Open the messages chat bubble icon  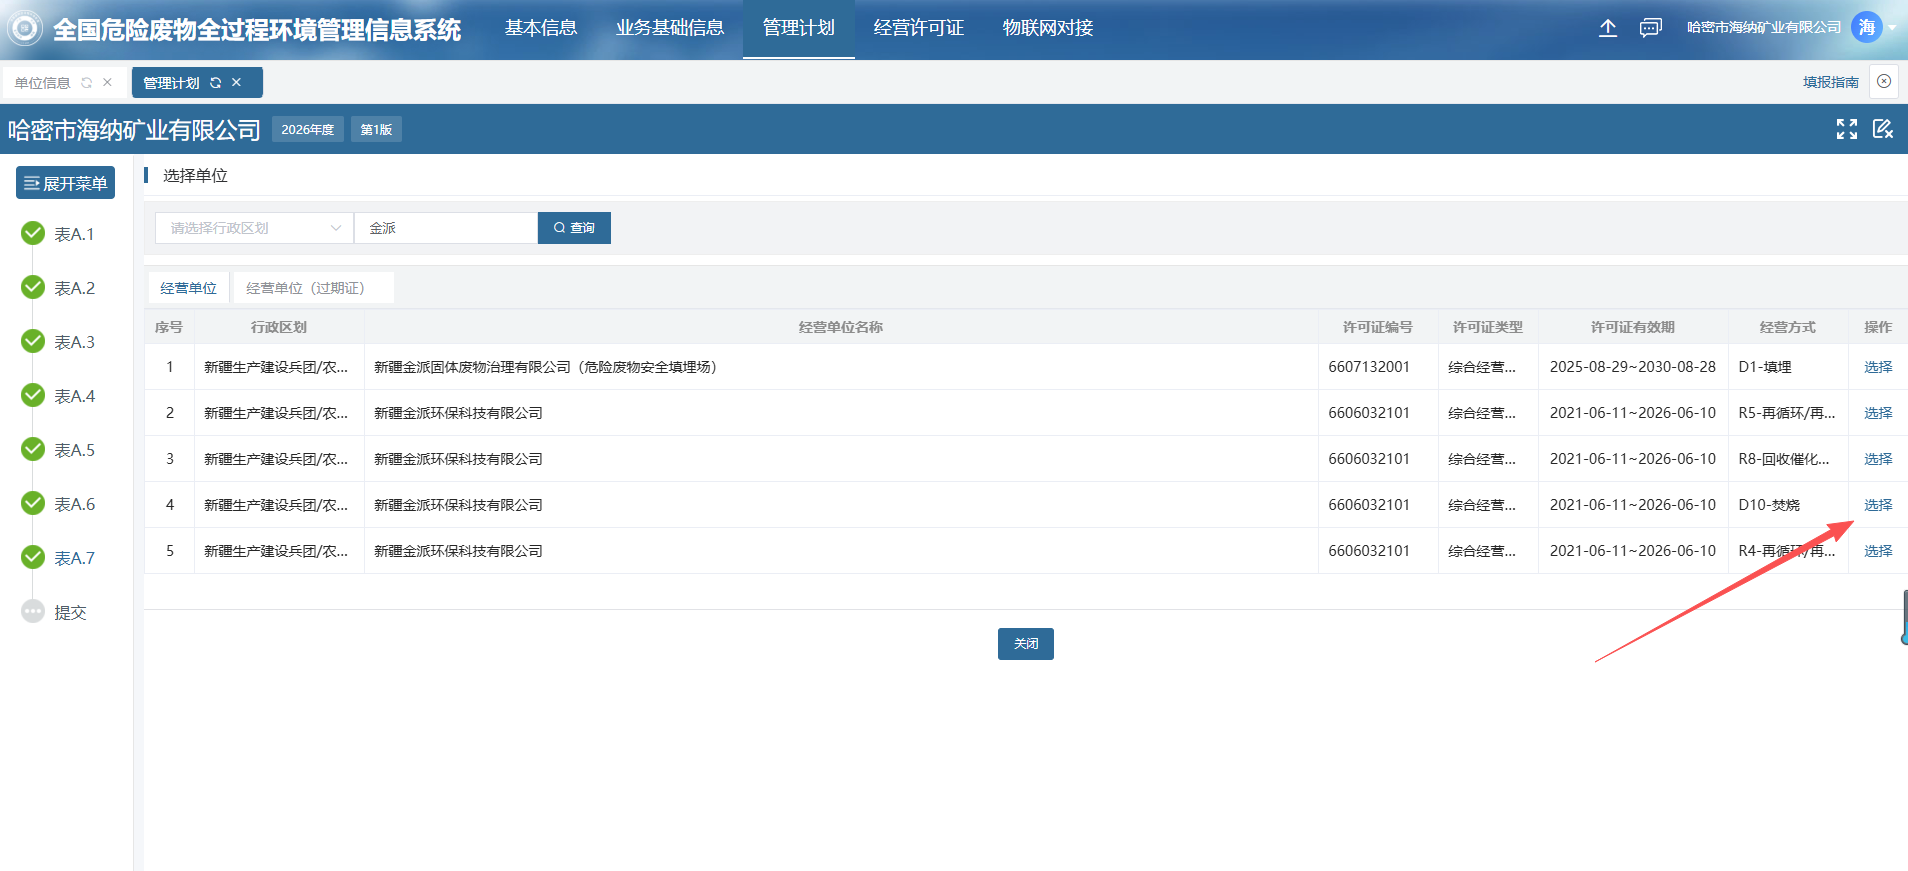pos(1650,28)
